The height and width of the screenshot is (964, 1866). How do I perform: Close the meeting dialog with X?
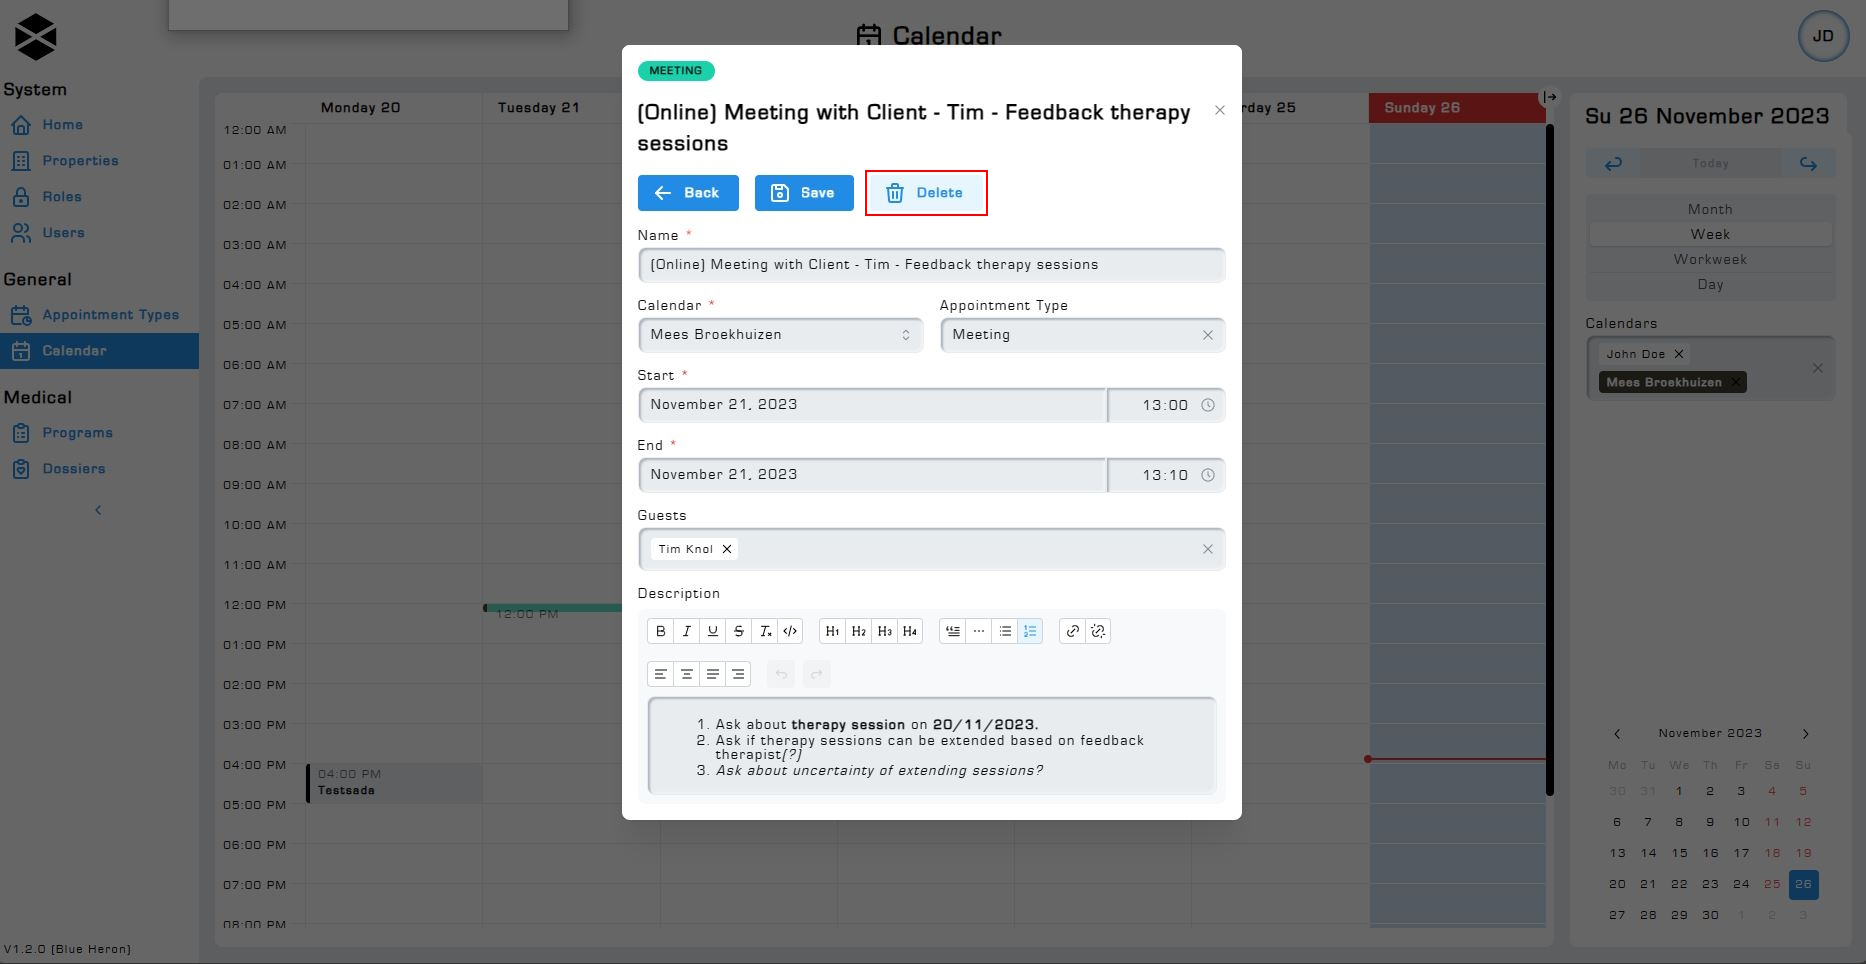point(1219,110)
